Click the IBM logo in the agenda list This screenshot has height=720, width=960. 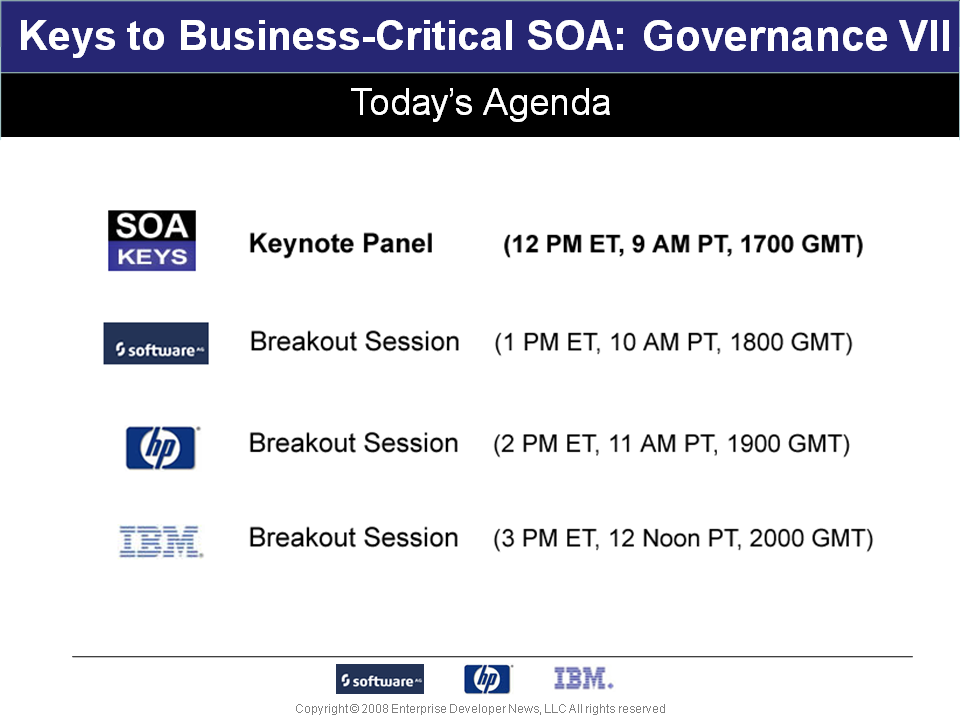point(161,541)
